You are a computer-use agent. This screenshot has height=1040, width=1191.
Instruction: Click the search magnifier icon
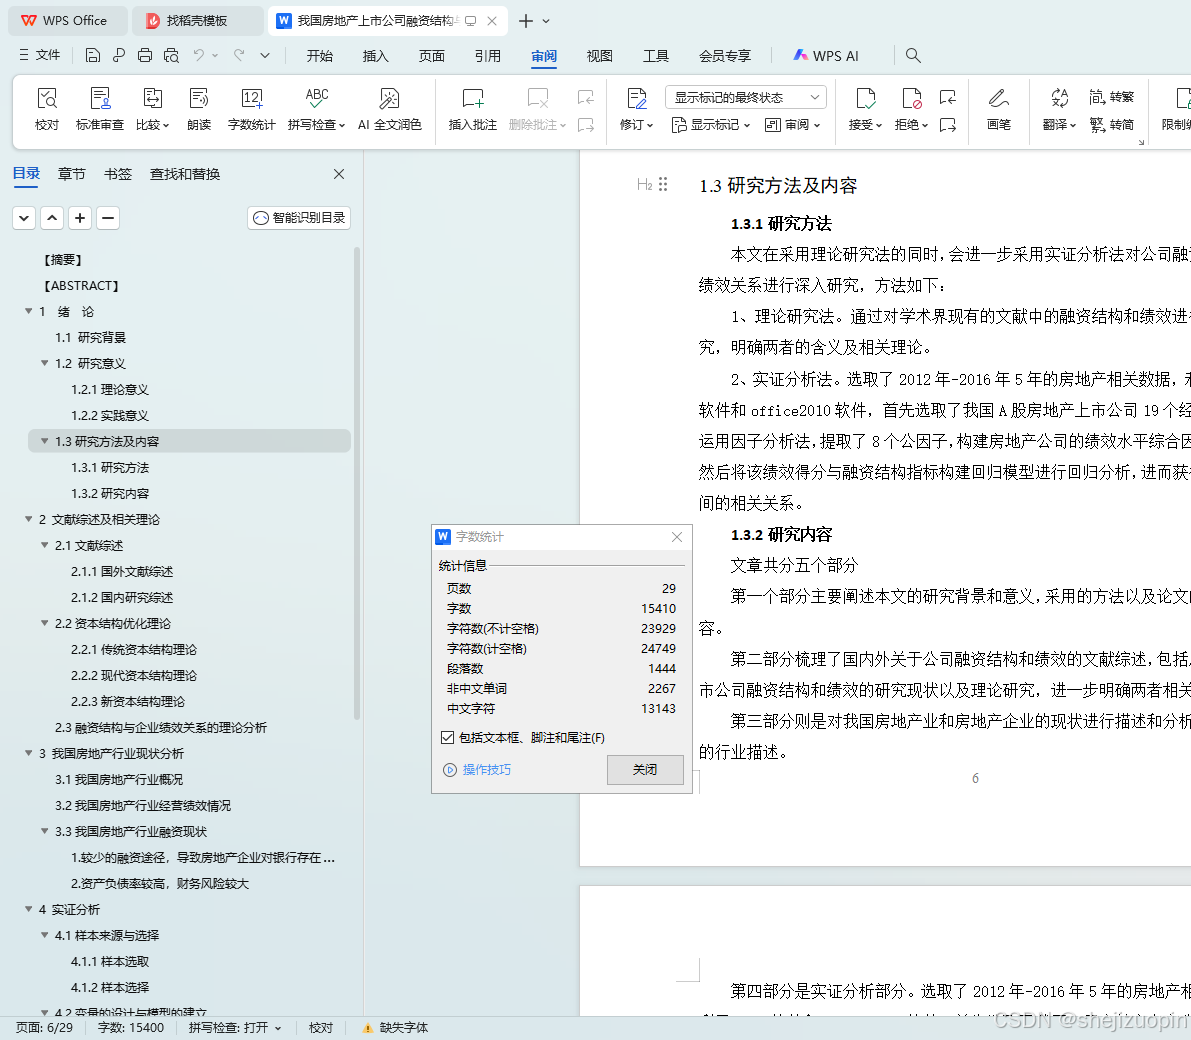913,55
